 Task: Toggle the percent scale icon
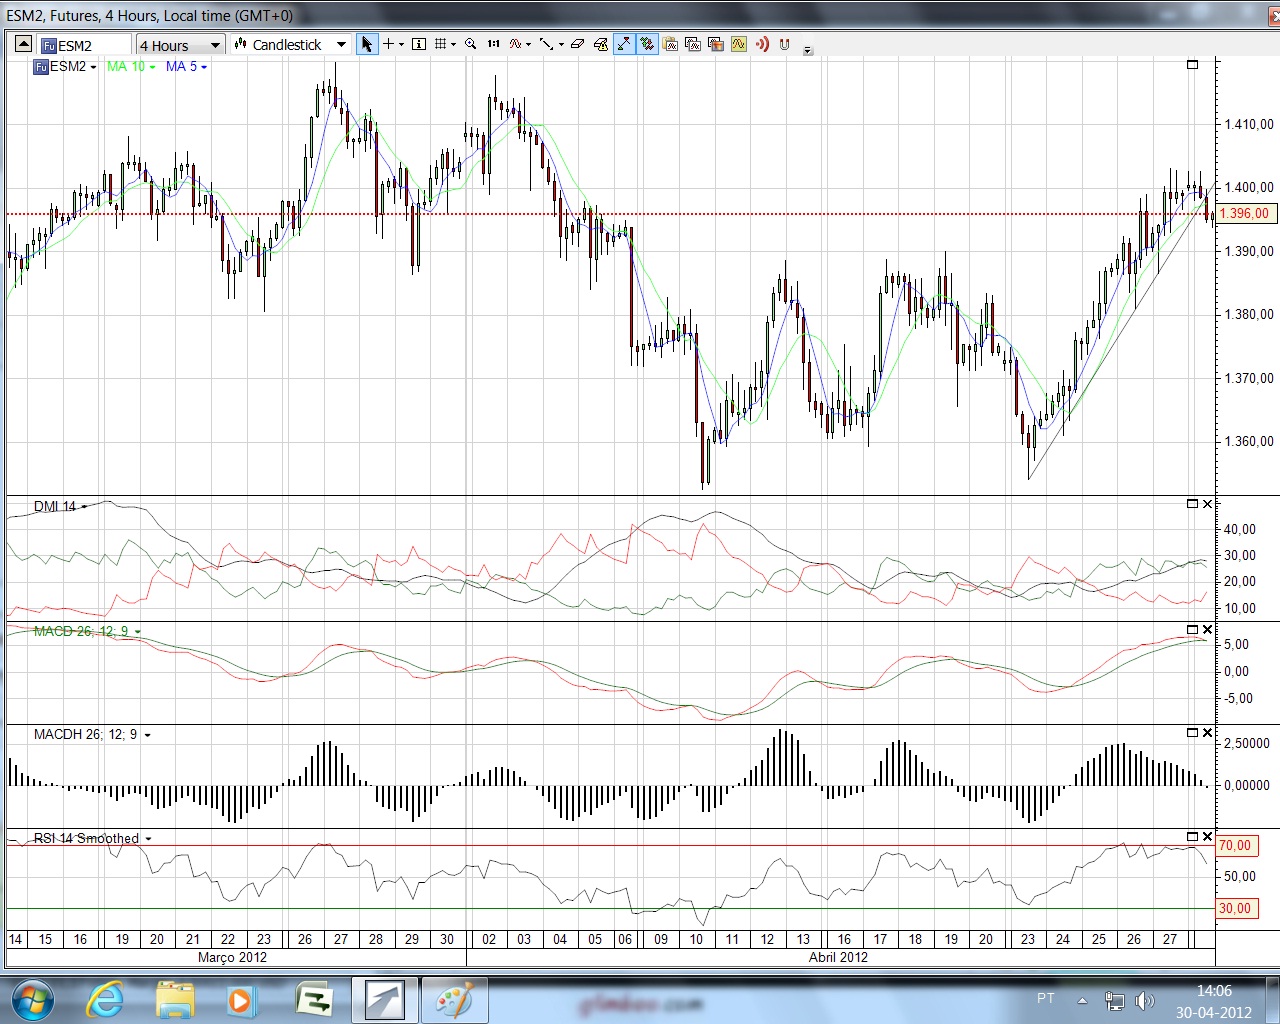[647, 44]
